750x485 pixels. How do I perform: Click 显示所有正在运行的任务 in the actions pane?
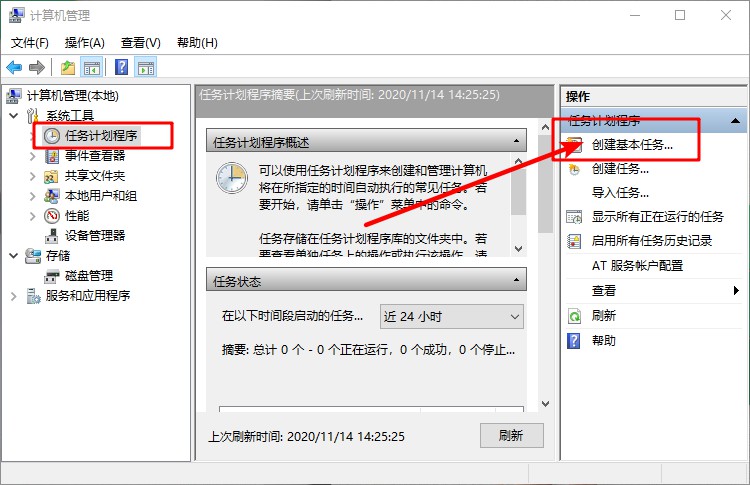[x=657, y=216]
